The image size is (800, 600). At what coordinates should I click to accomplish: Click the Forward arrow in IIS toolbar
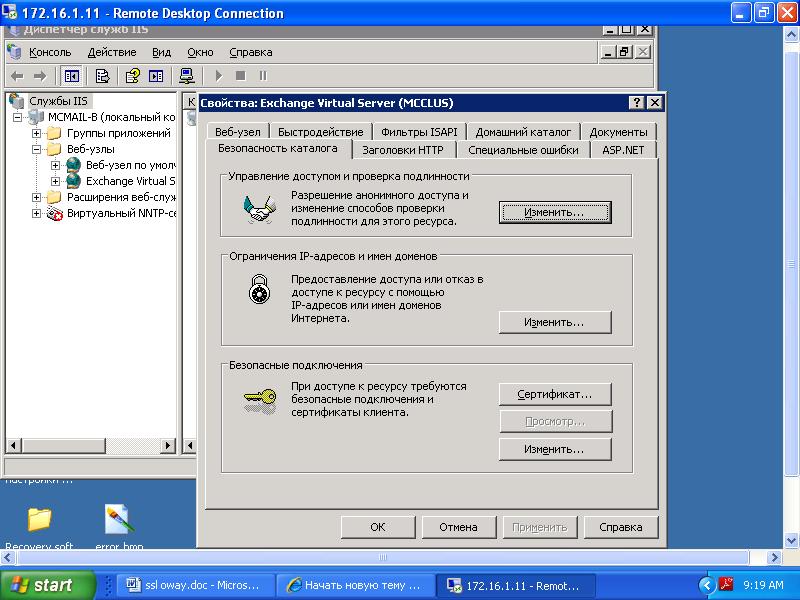click(x=40, y=76)
